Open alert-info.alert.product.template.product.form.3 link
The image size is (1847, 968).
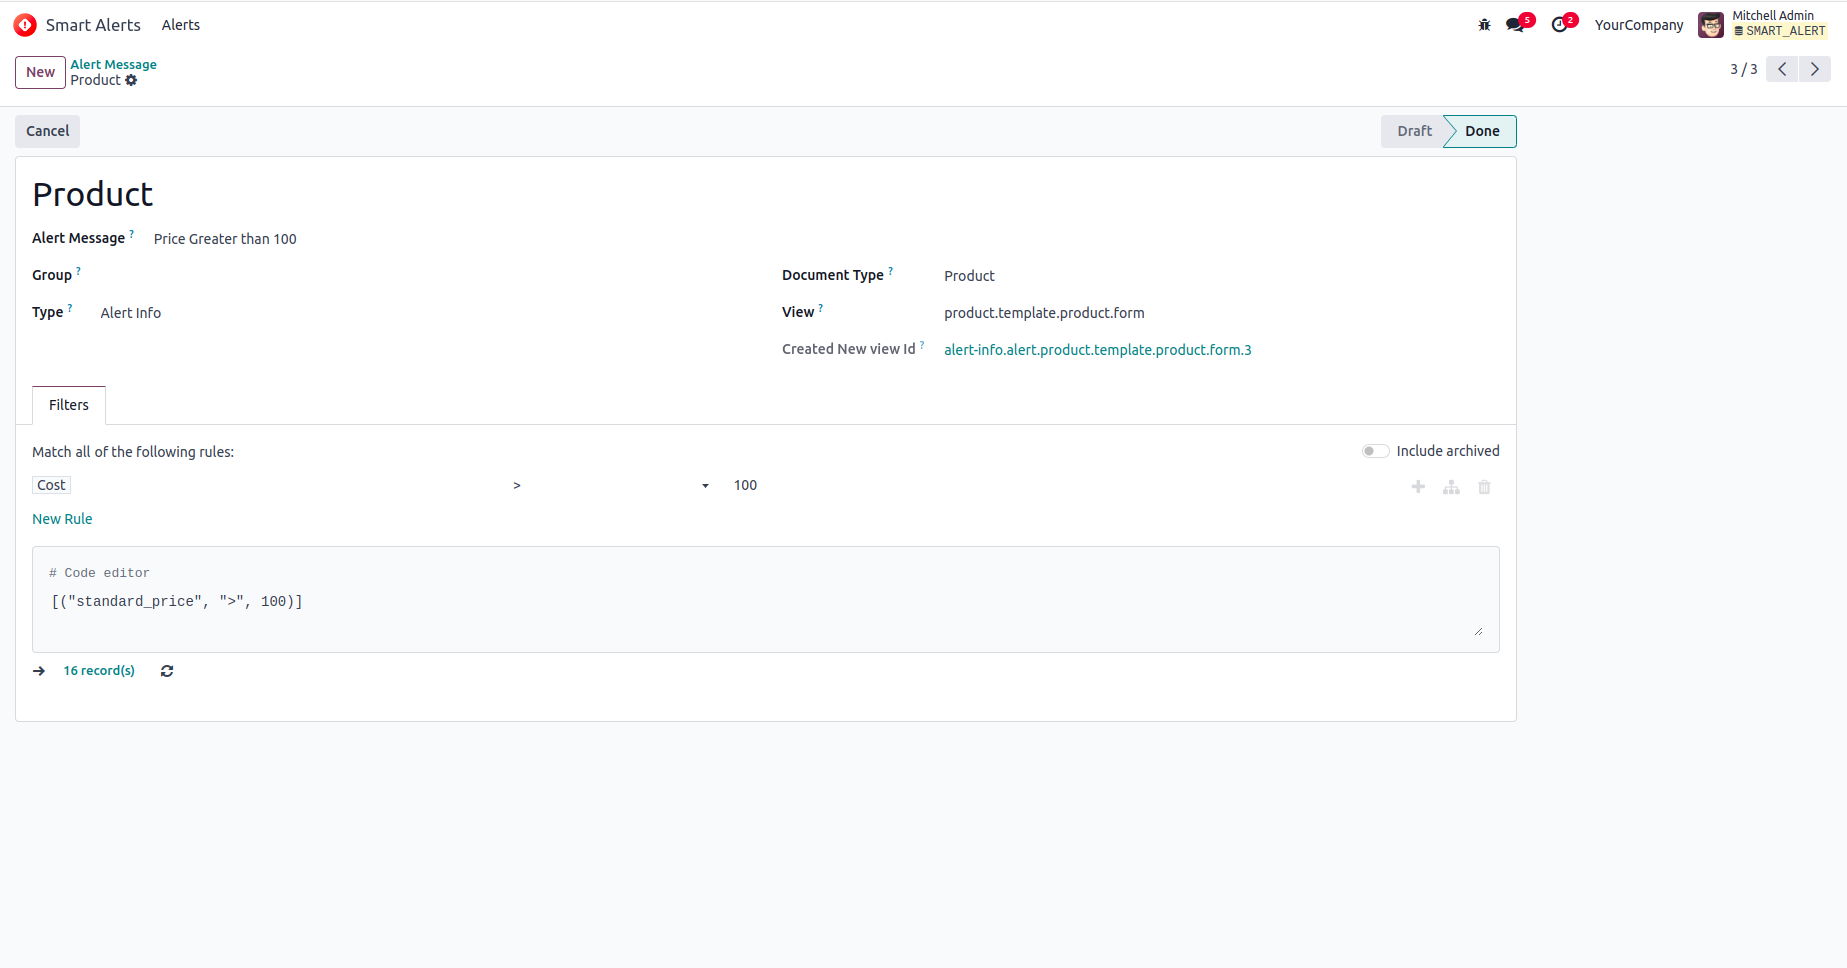click(x=1098, y=350)
